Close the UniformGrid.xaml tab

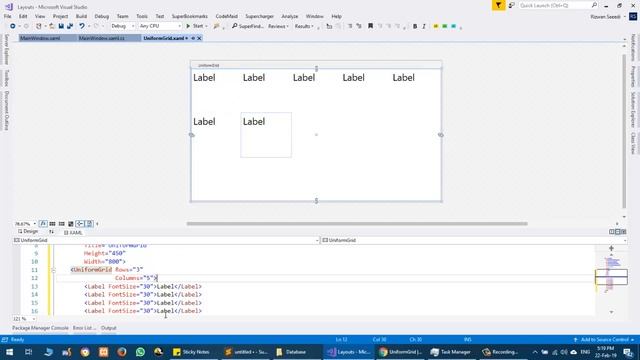coord(199,38)
